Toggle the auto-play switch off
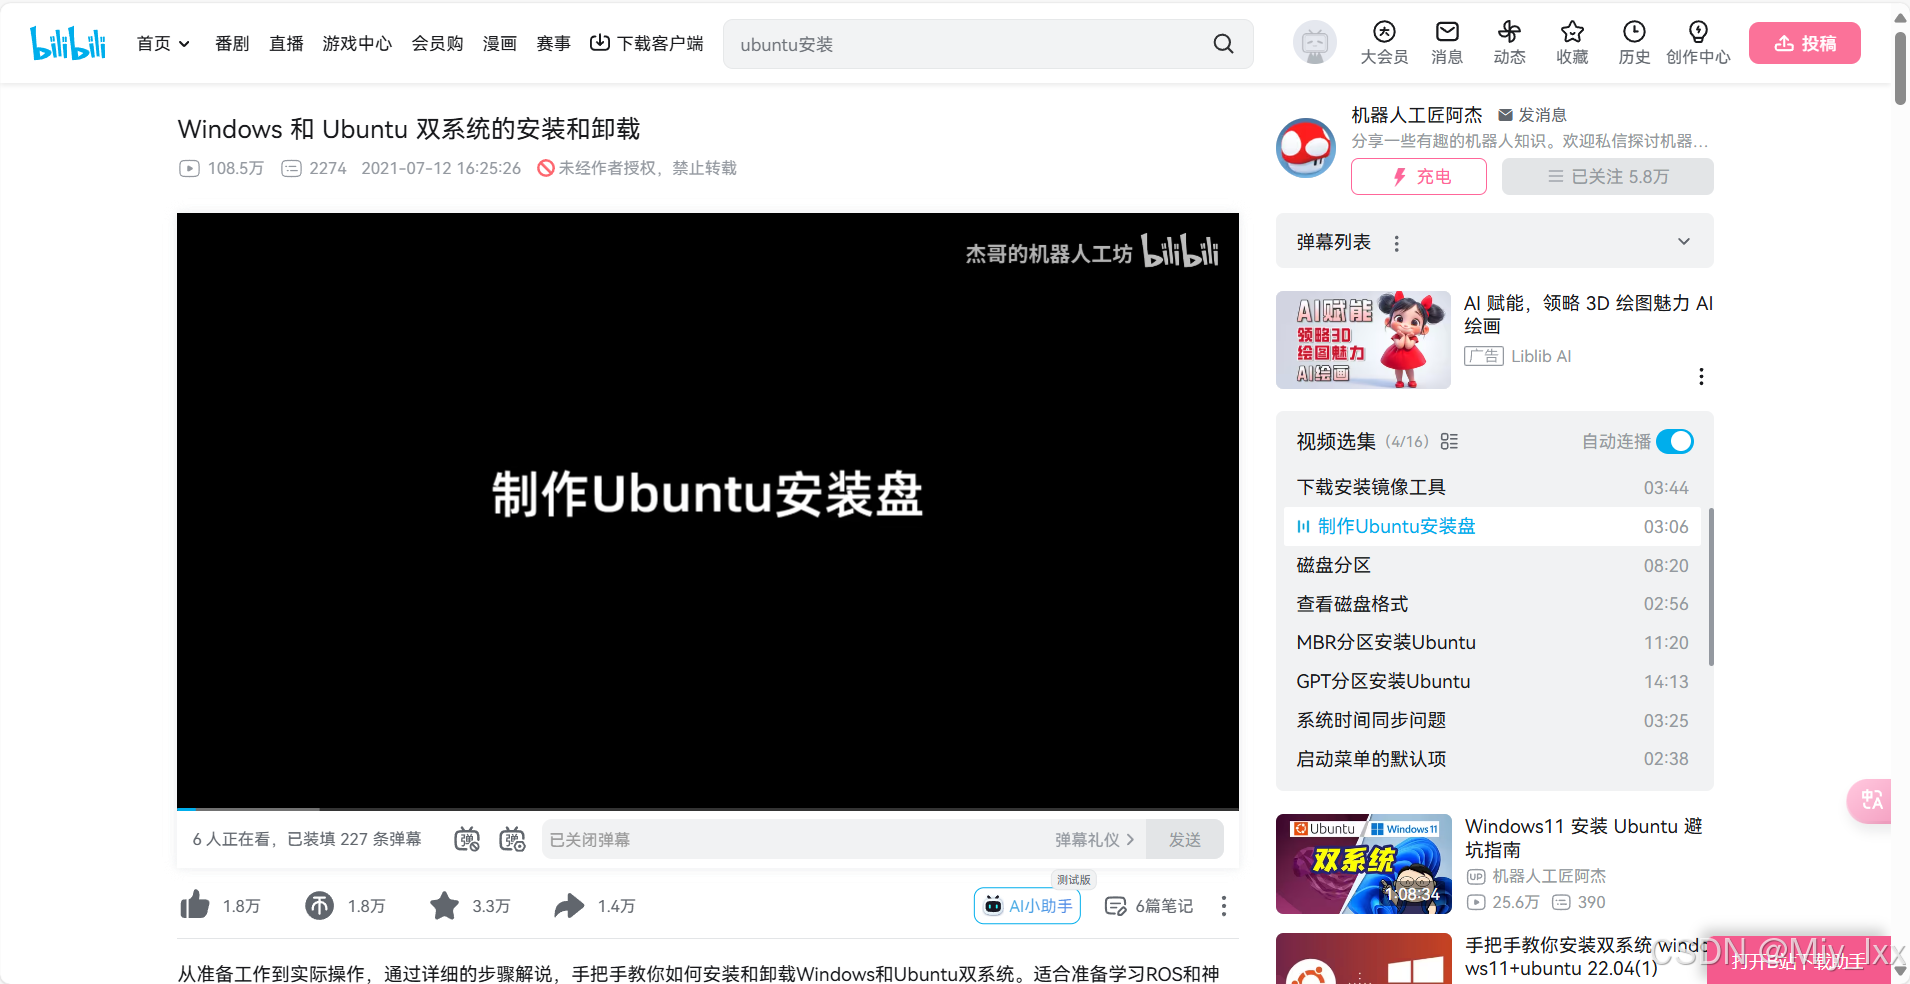The image size is (1910, 984). 1675,441
